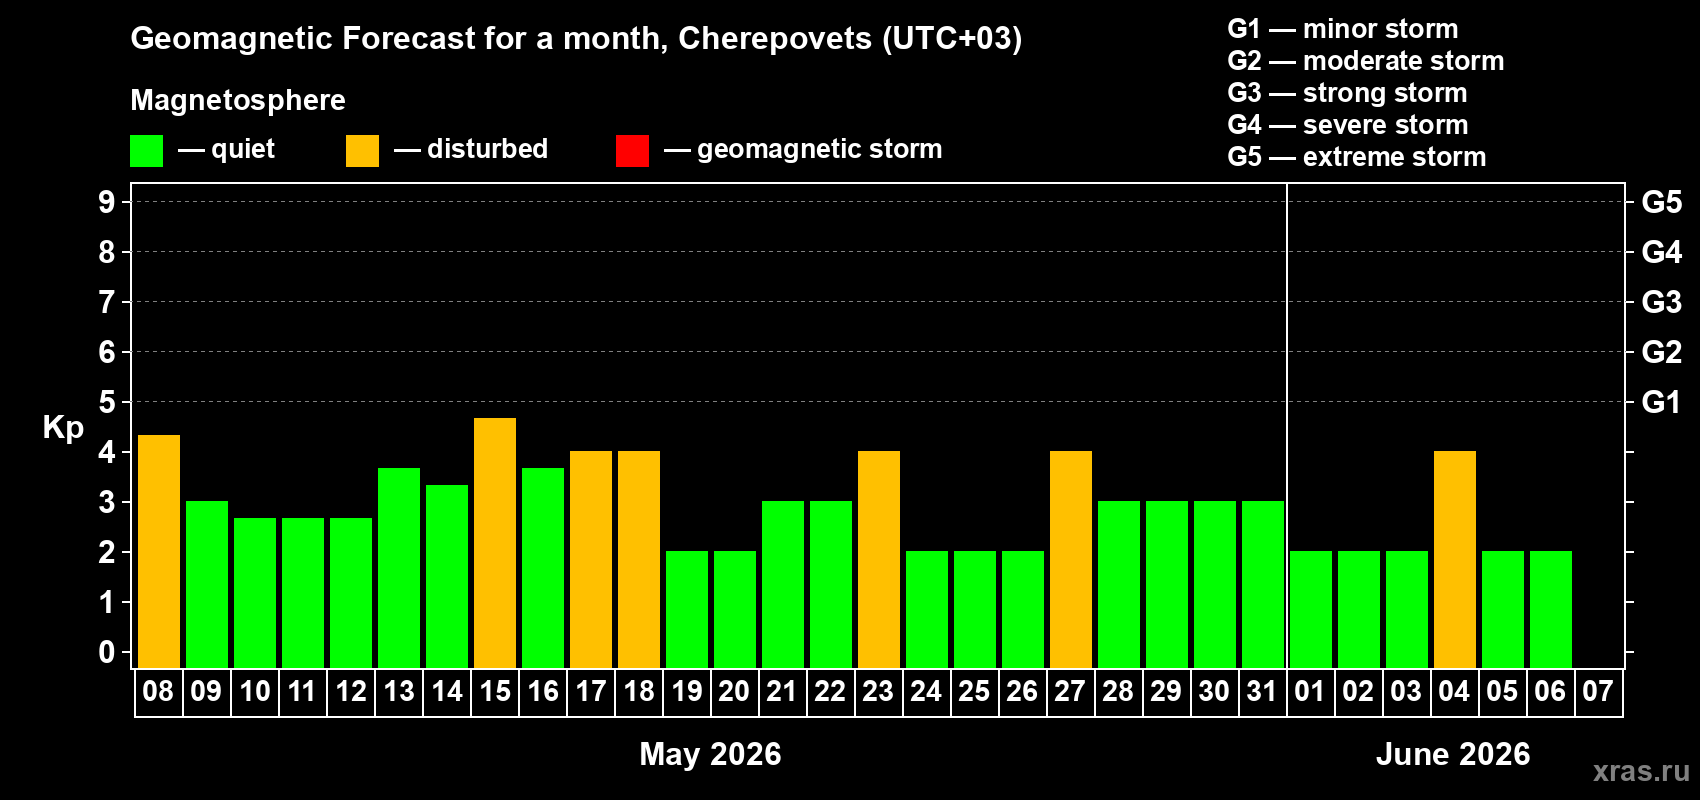The width and height of the screenshot is (1700, 800).
Task: Click the G3 right axis label
Action: [1661, 302]
